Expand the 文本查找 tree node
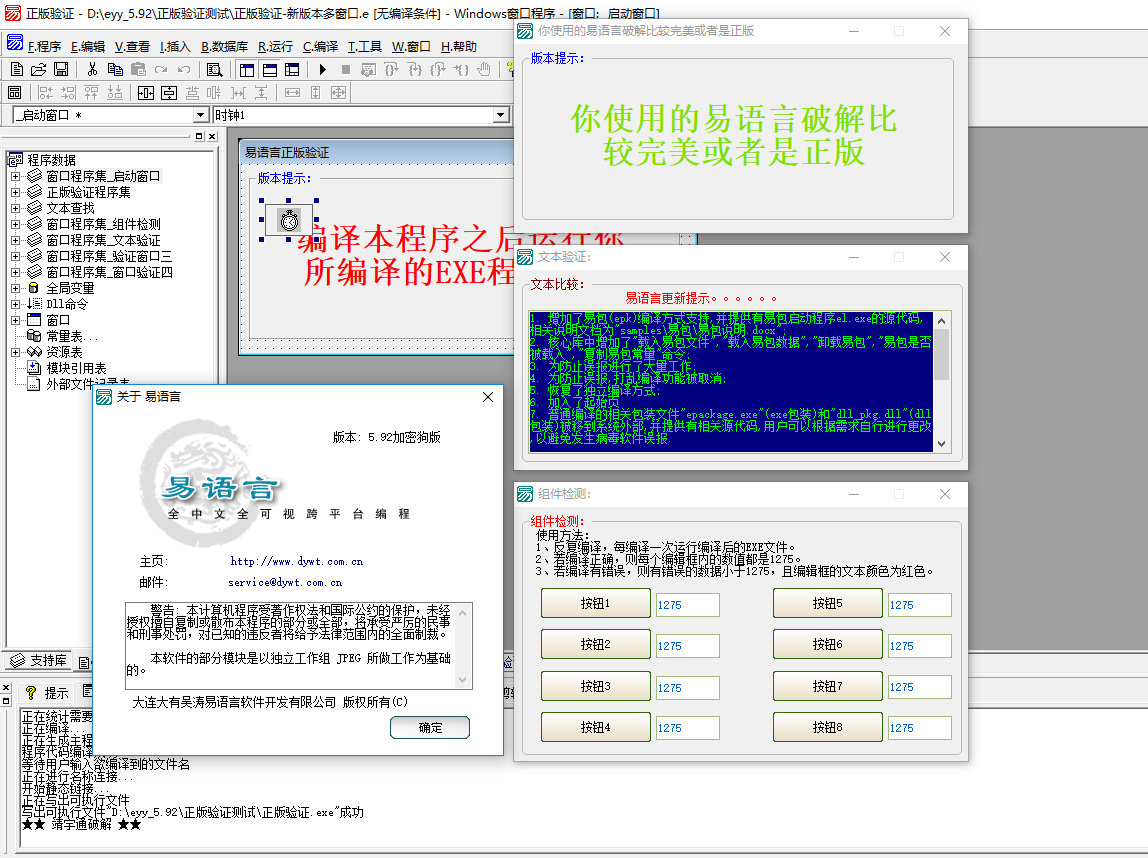This screenshot has height=858, width=1148. point(15,209)
